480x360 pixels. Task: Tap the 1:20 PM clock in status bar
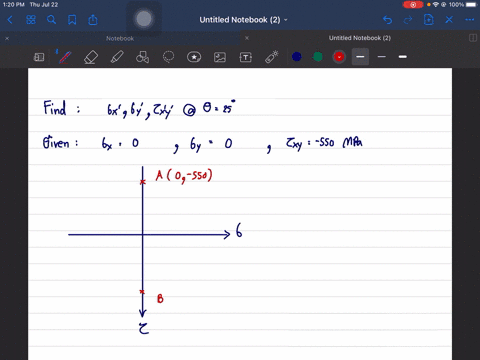[14, 5]
